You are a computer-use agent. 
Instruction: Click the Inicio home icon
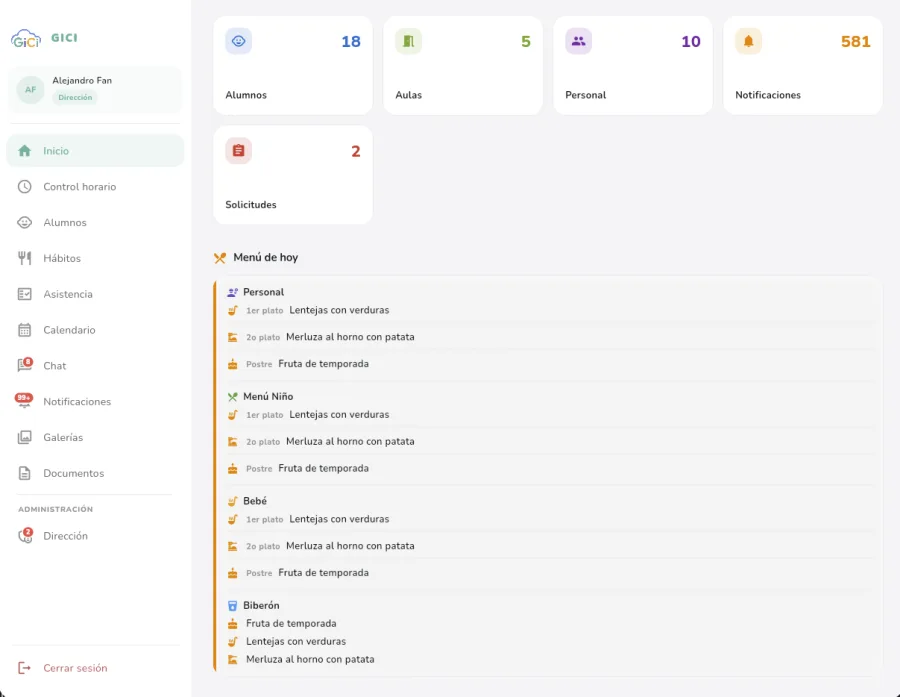[24, 151]
